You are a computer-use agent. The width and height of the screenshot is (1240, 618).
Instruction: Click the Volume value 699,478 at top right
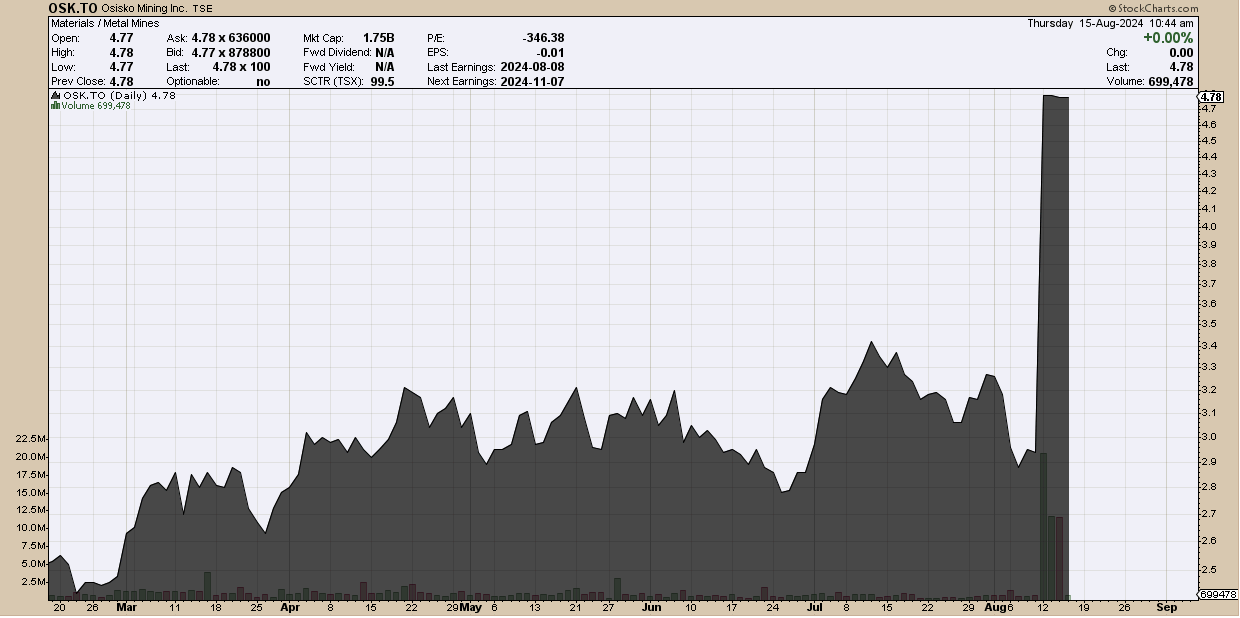tap(1170, 82)
